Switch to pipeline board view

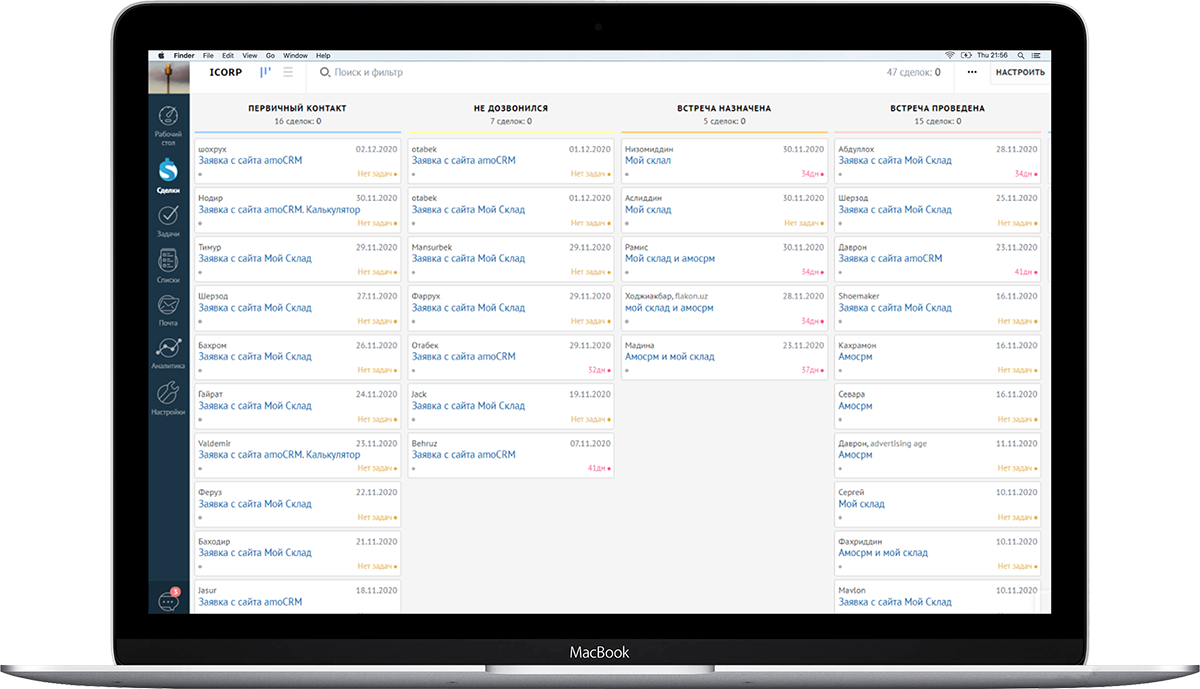[x=265, y=72]
